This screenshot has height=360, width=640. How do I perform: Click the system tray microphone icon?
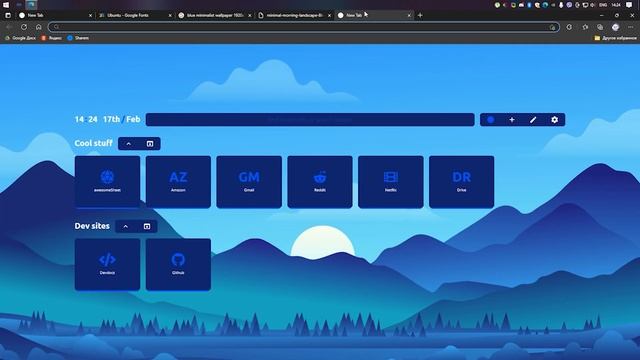point(561,5)
